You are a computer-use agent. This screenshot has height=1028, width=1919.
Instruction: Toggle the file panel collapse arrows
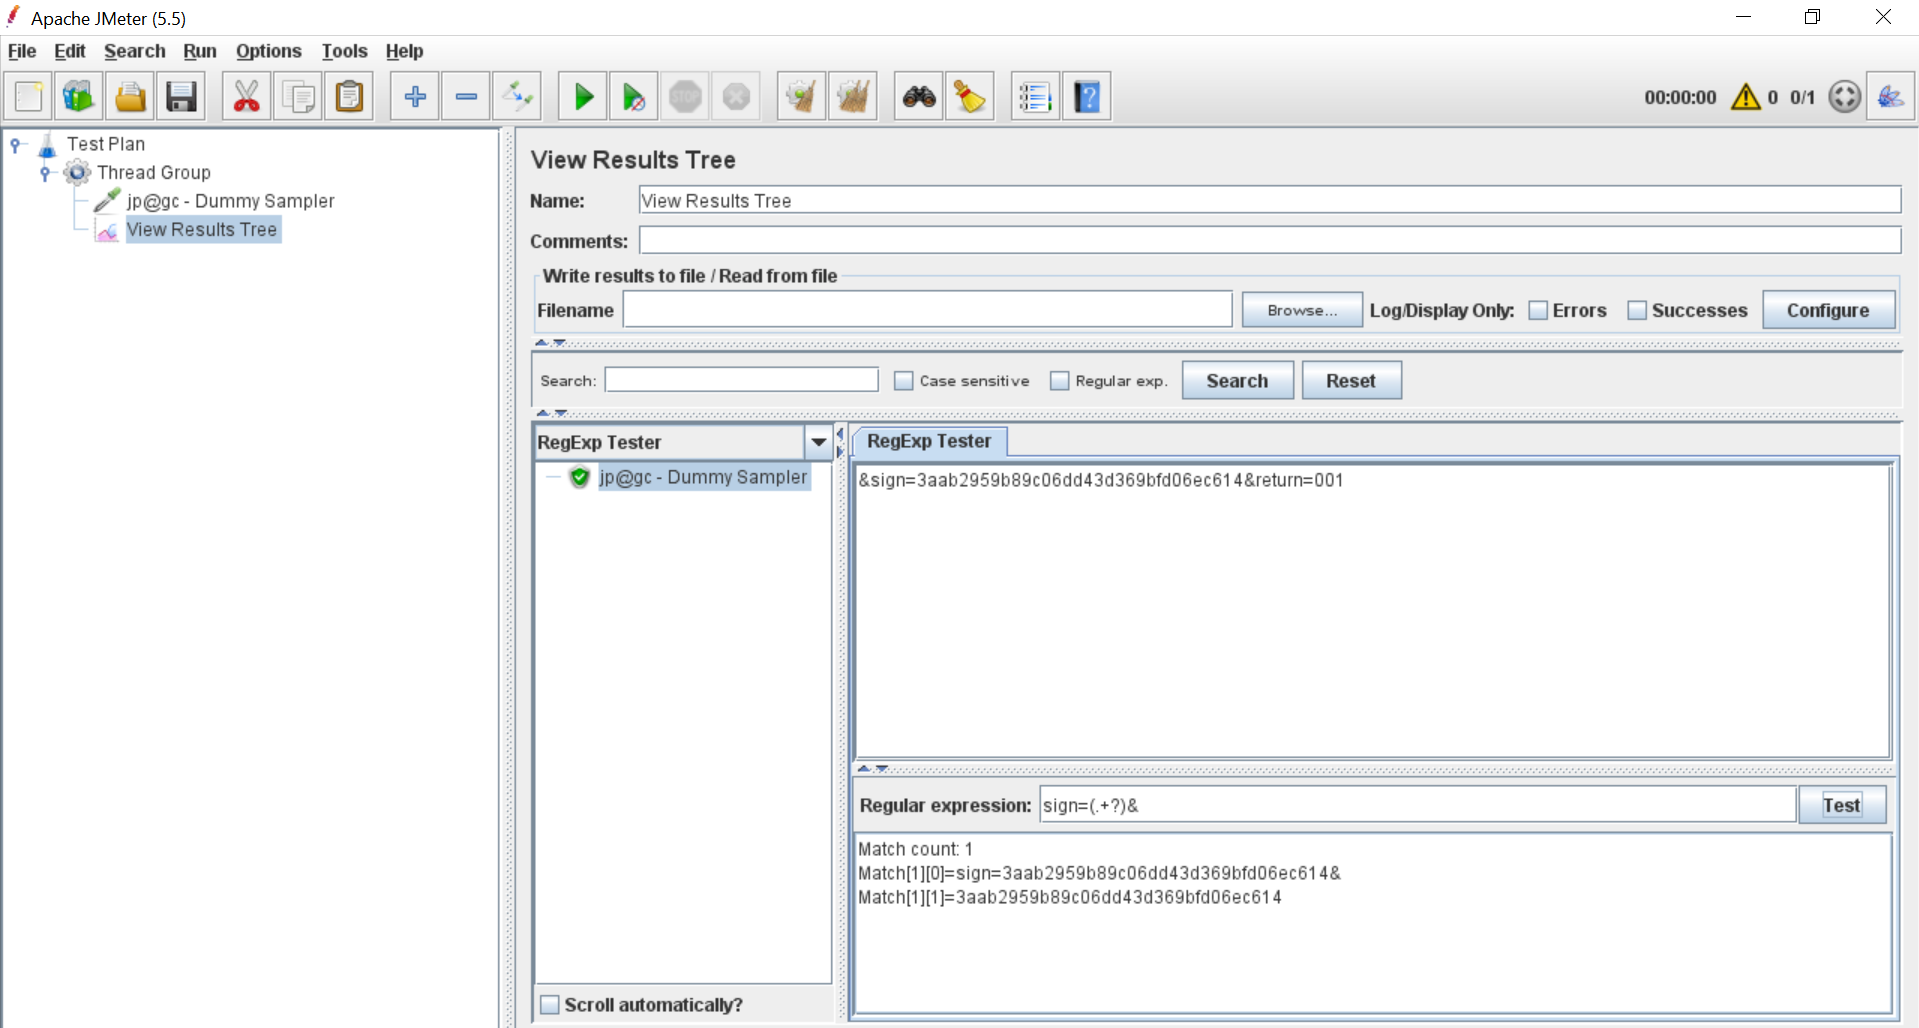[x=550, y=342]
